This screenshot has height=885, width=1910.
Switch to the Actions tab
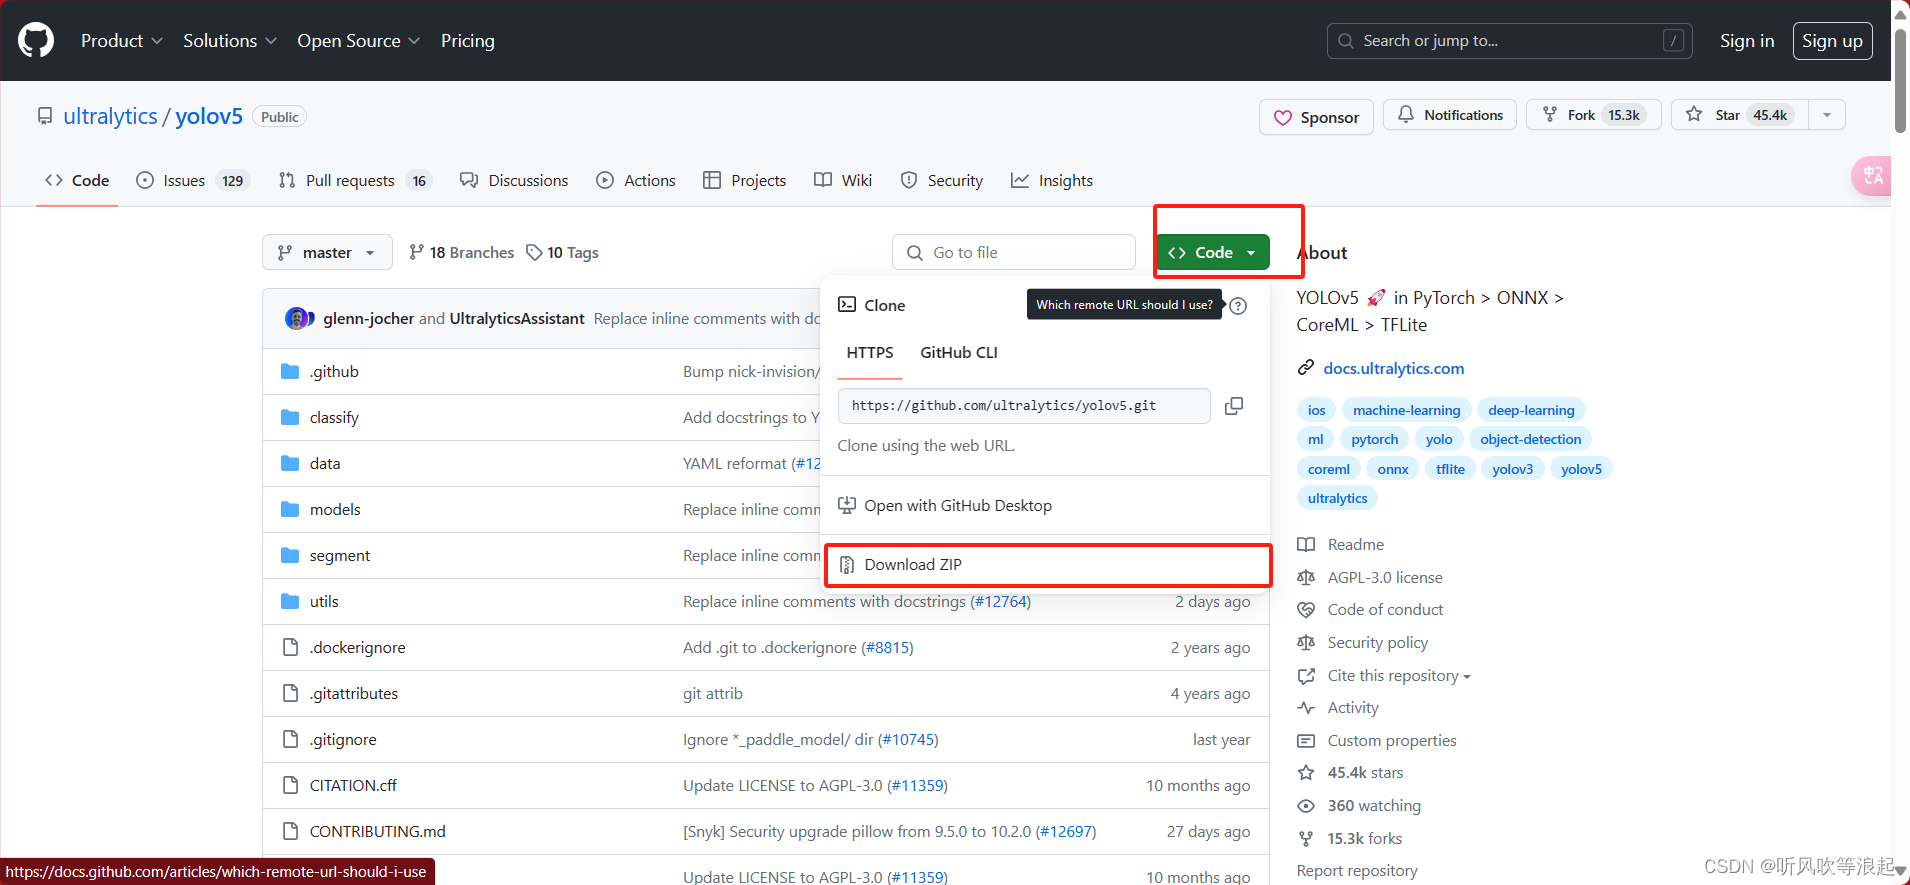click(x=636, y=181)
